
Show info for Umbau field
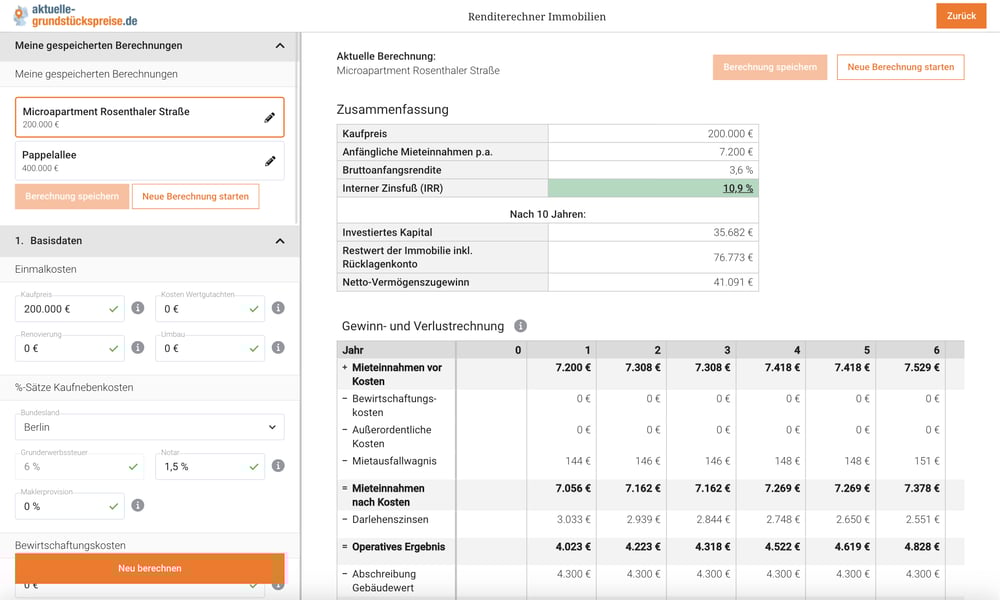pyautogui.click(x=278, y=348)
